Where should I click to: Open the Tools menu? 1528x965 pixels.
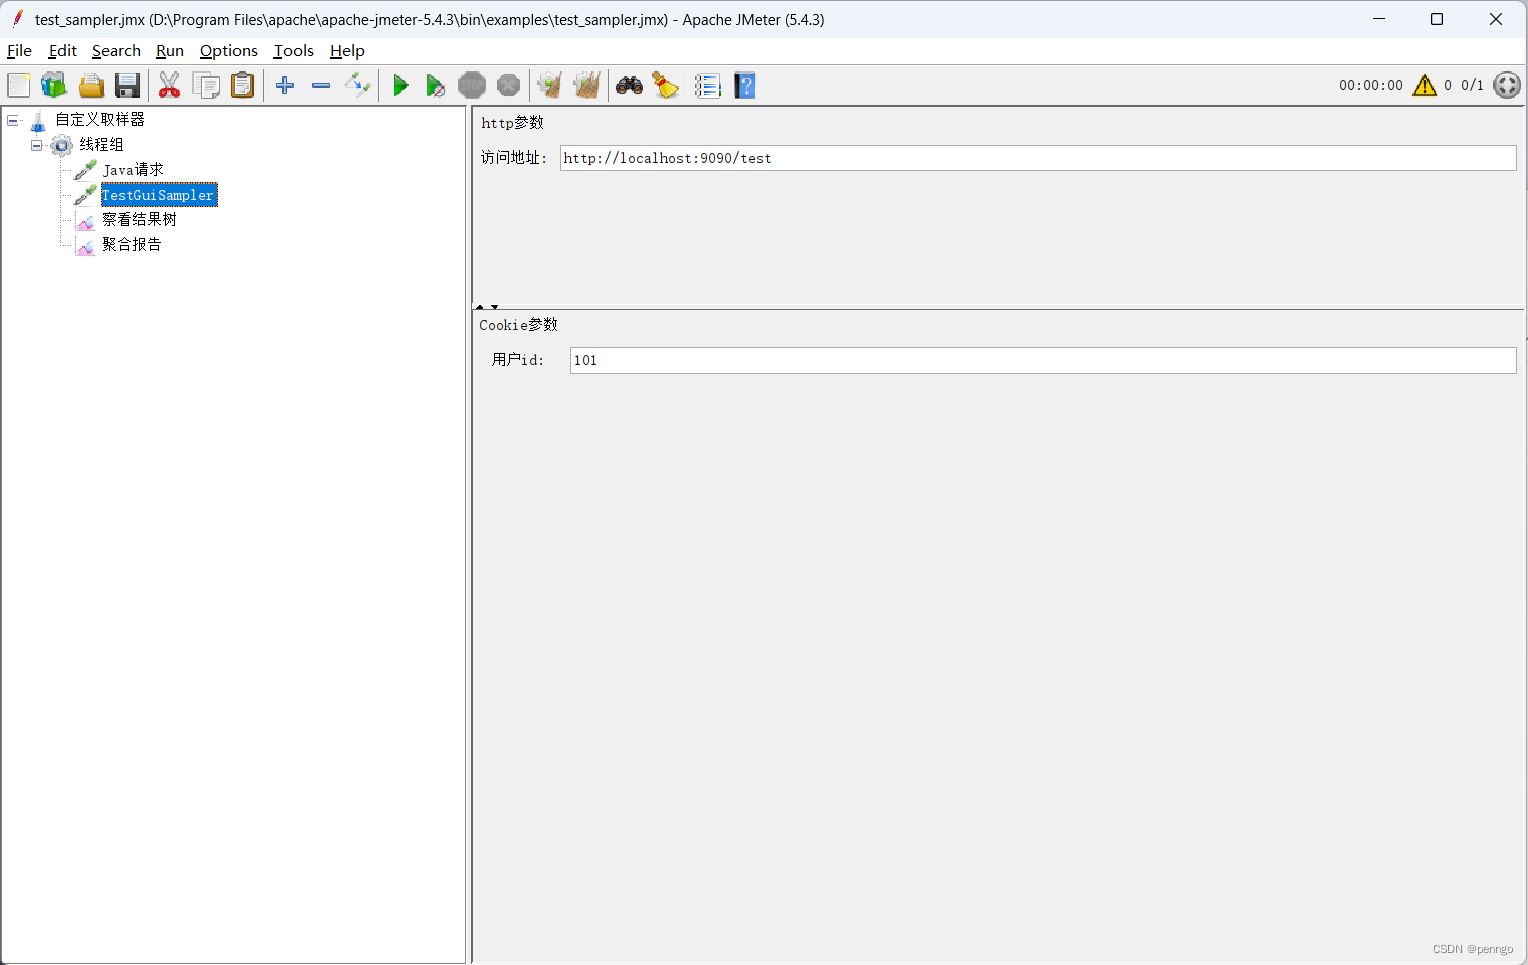point(294,51)
